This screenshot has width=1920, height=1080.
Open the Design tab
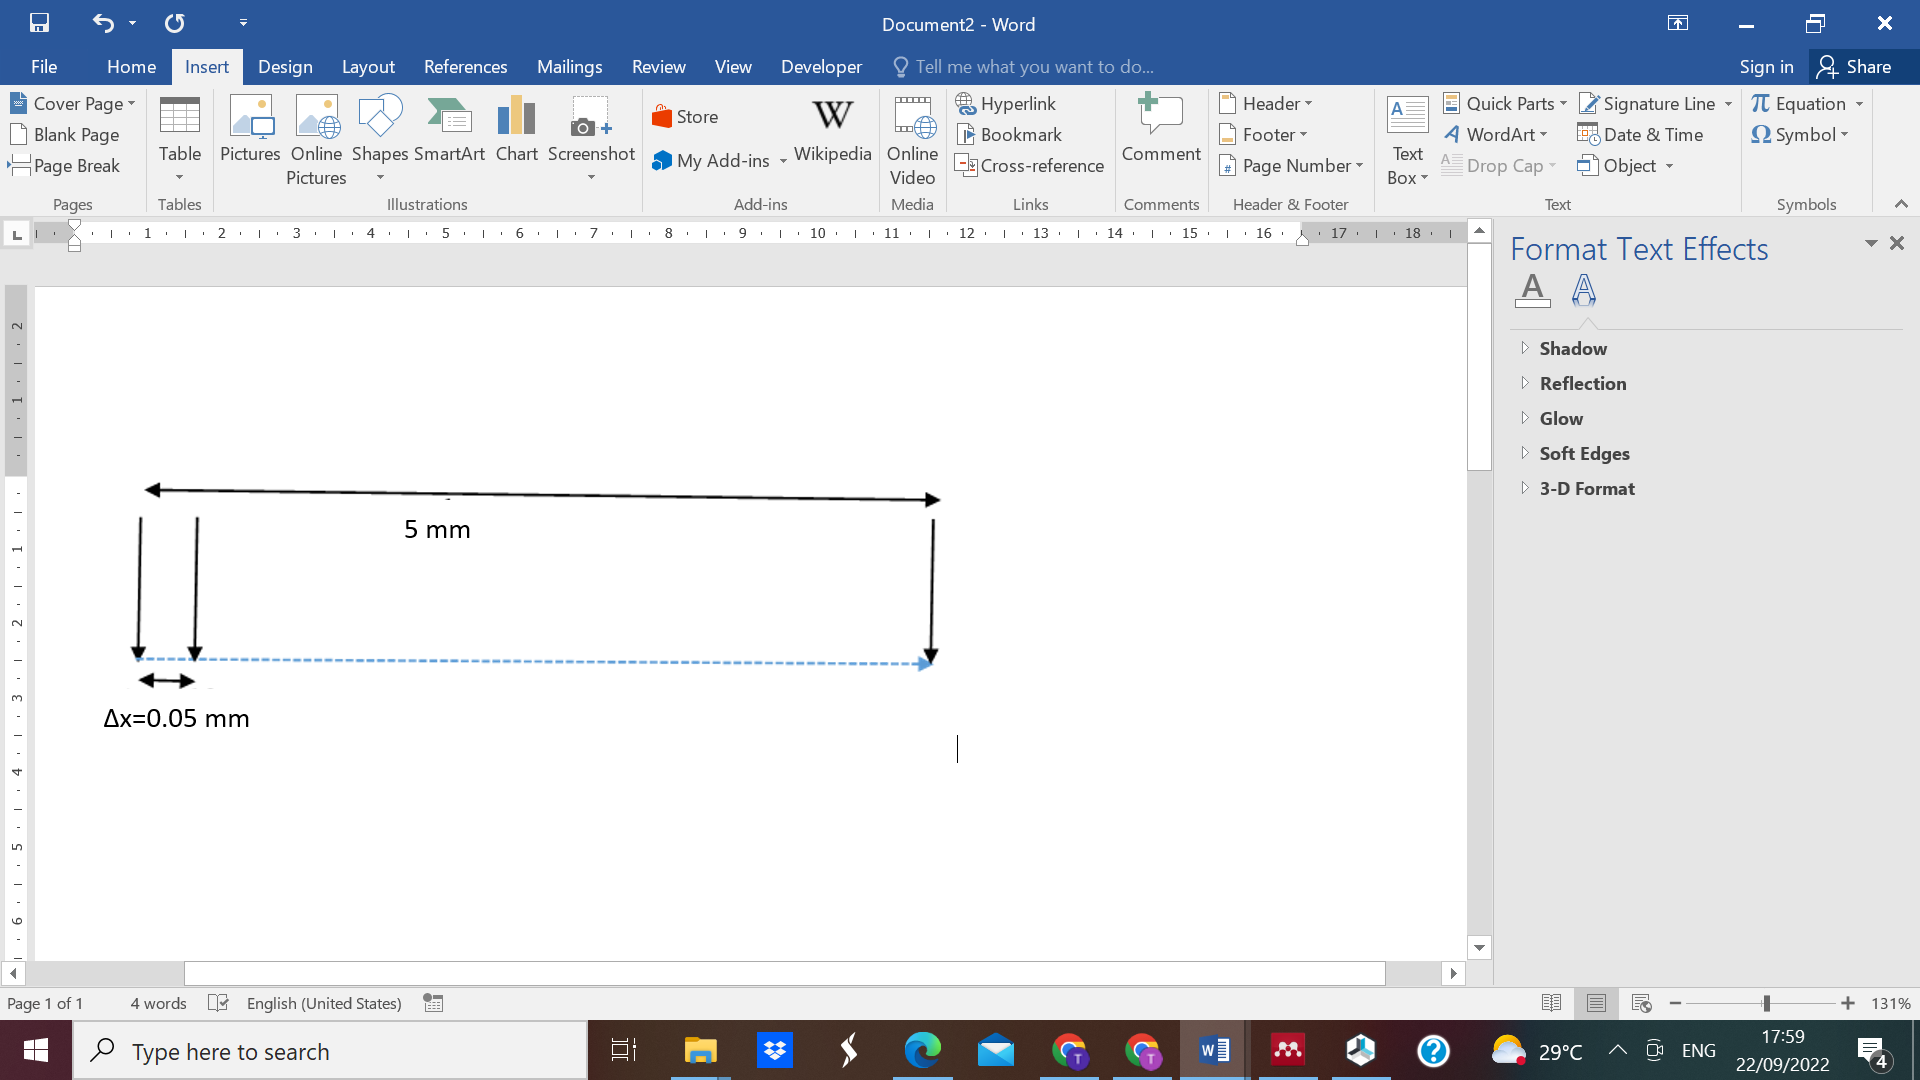point(285,67)
